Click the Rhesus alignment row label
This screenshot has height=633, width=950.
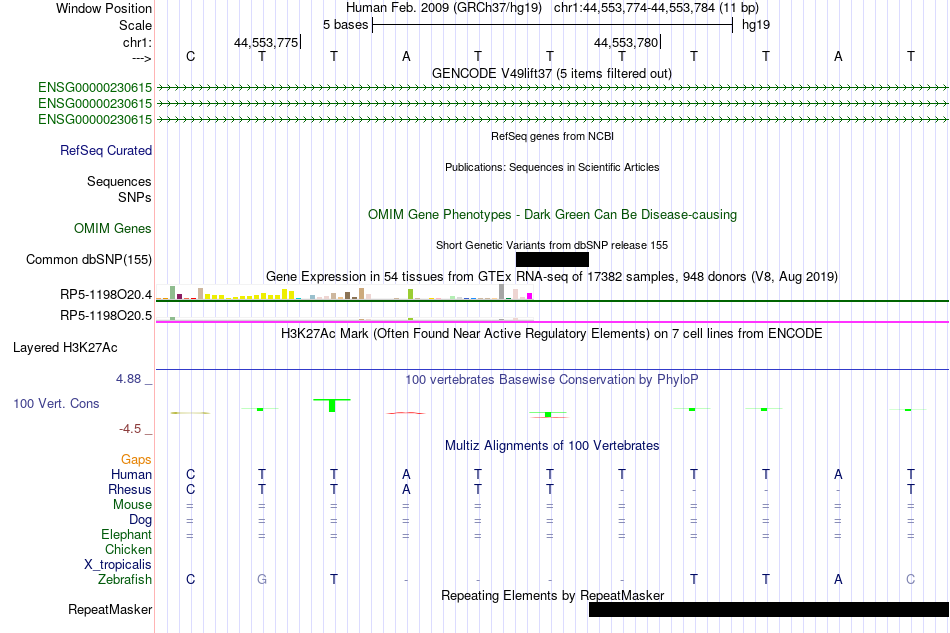[x=130, y=489]
